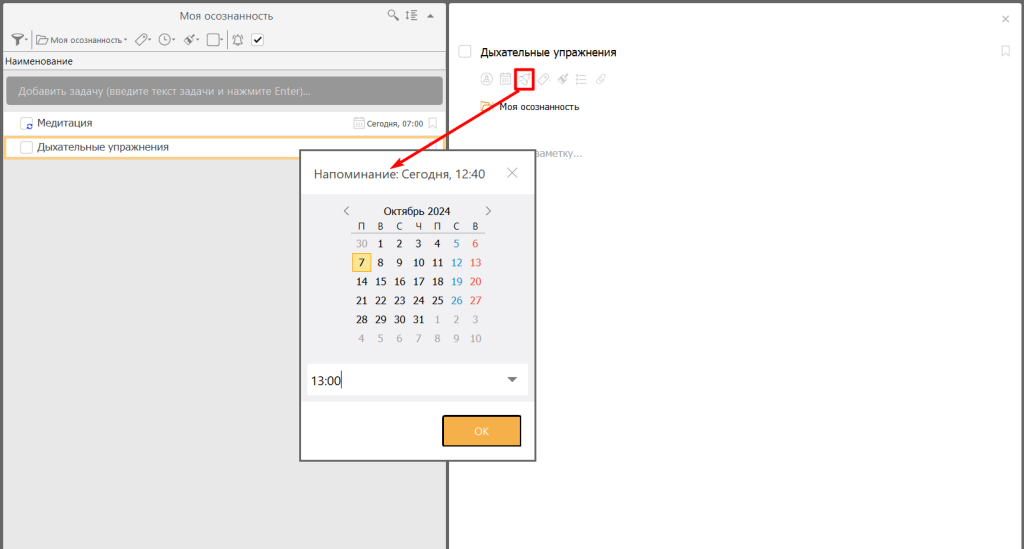Bookmark the Медитация task in the list
Screen dimensions: 1024x549
click(433, 123)
